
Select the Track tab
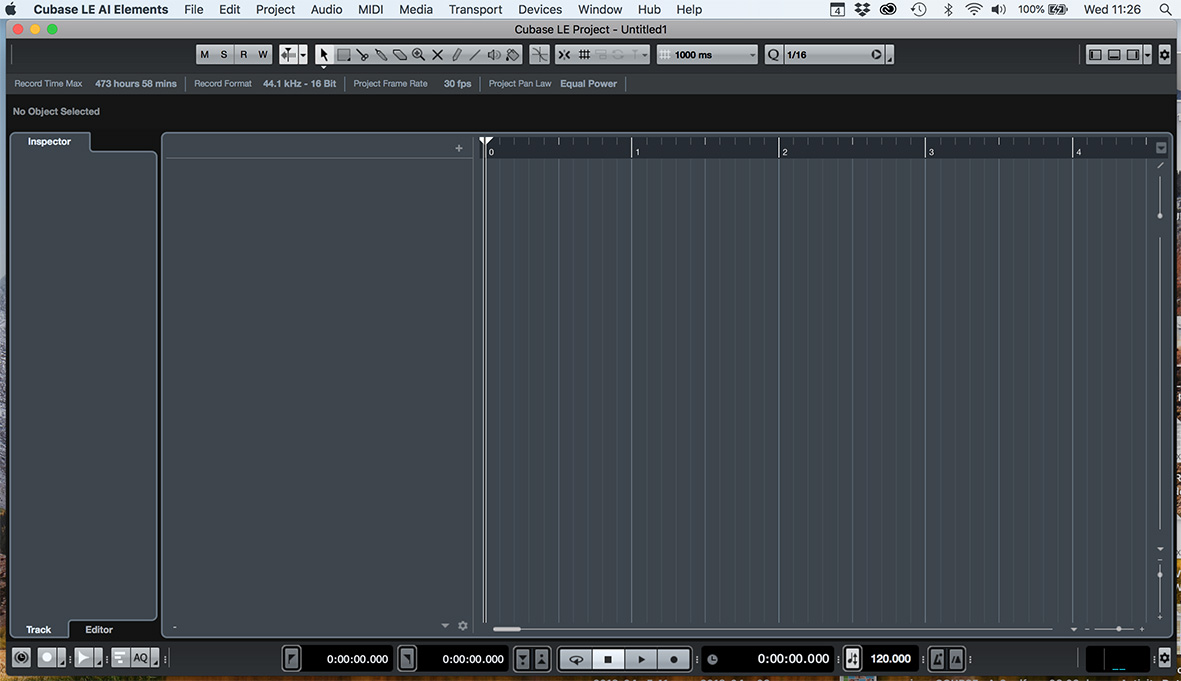coord(38,630)
